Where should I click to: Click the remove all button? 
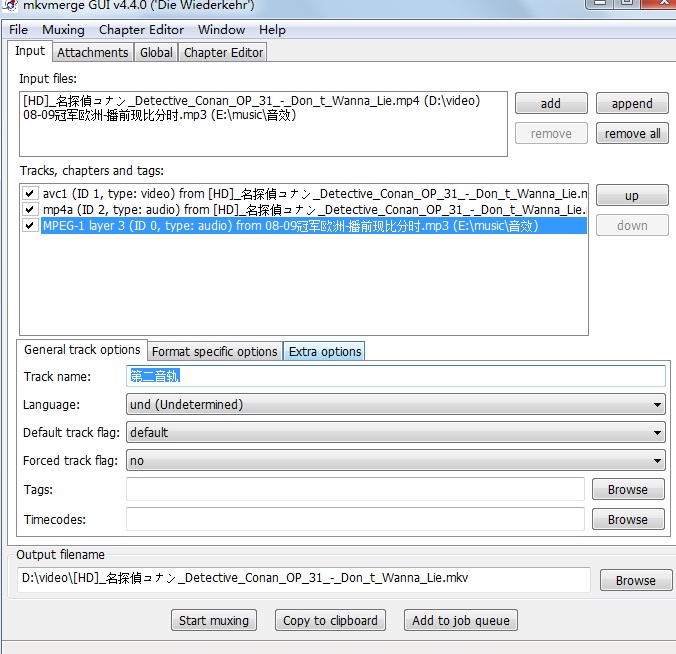tap(632, 133)
